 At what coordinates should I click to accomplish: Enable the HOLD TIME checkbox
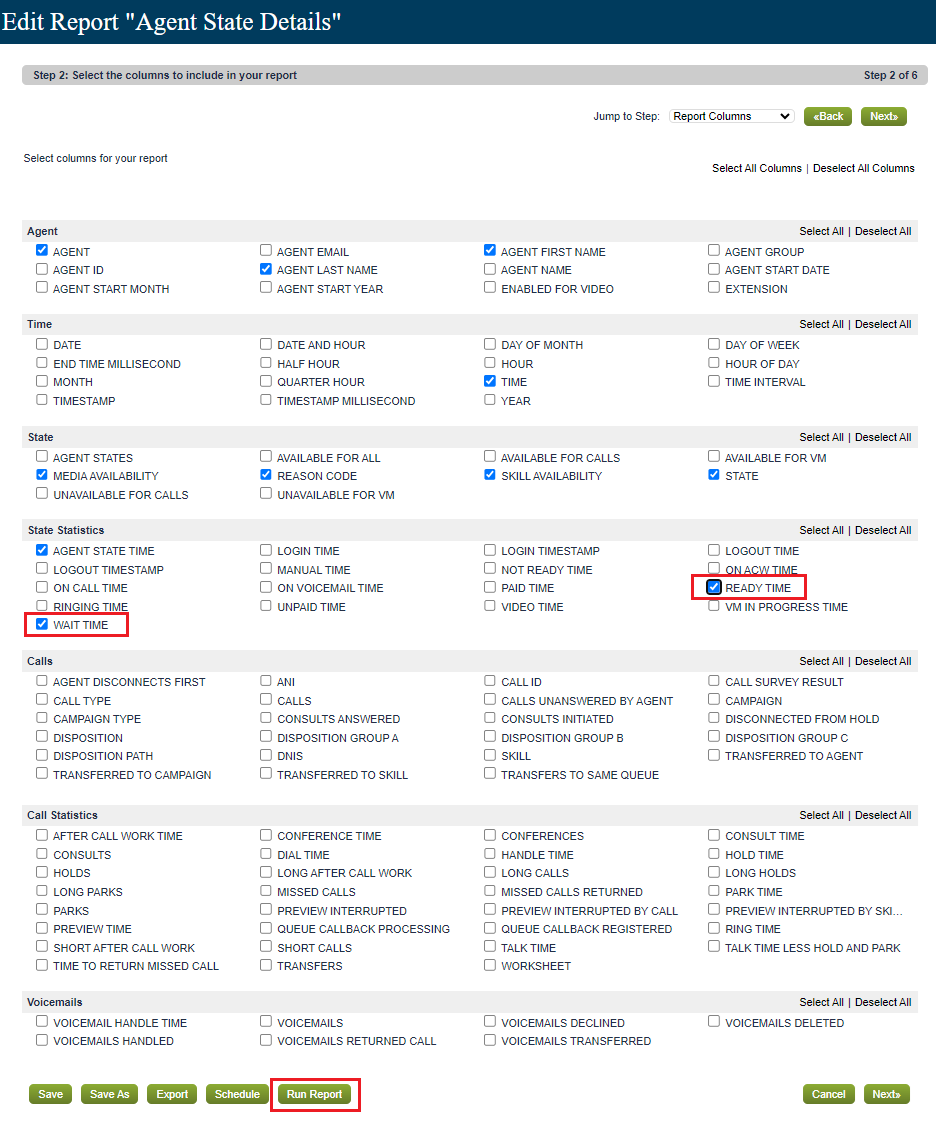point(713,854)
